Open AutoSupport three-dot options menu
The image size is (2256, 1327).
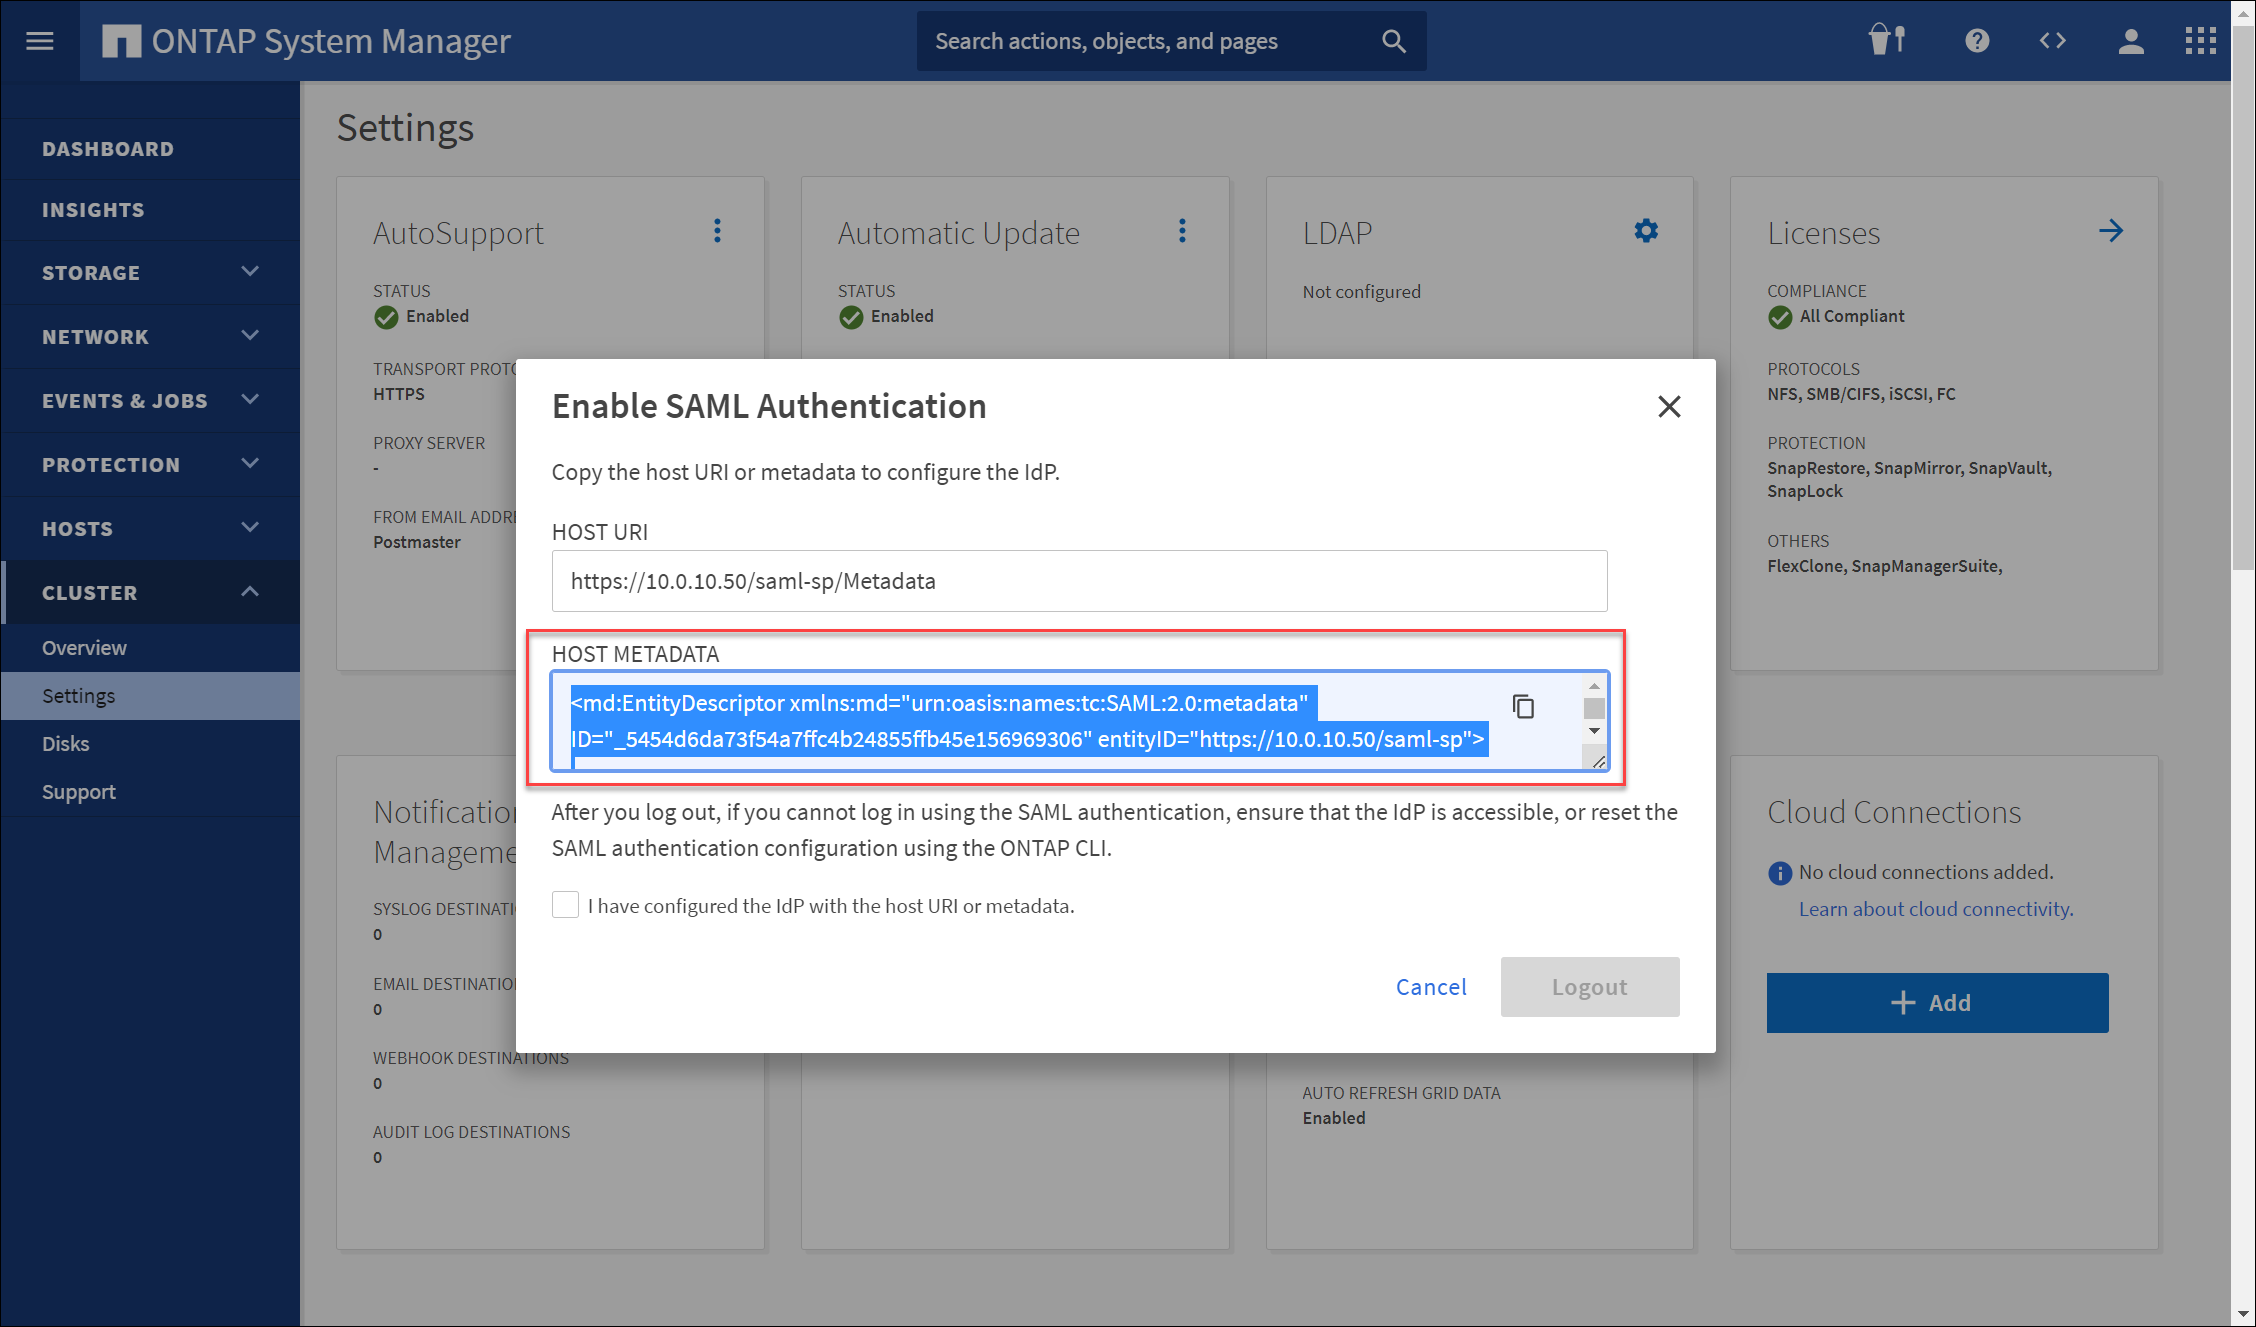717,231
